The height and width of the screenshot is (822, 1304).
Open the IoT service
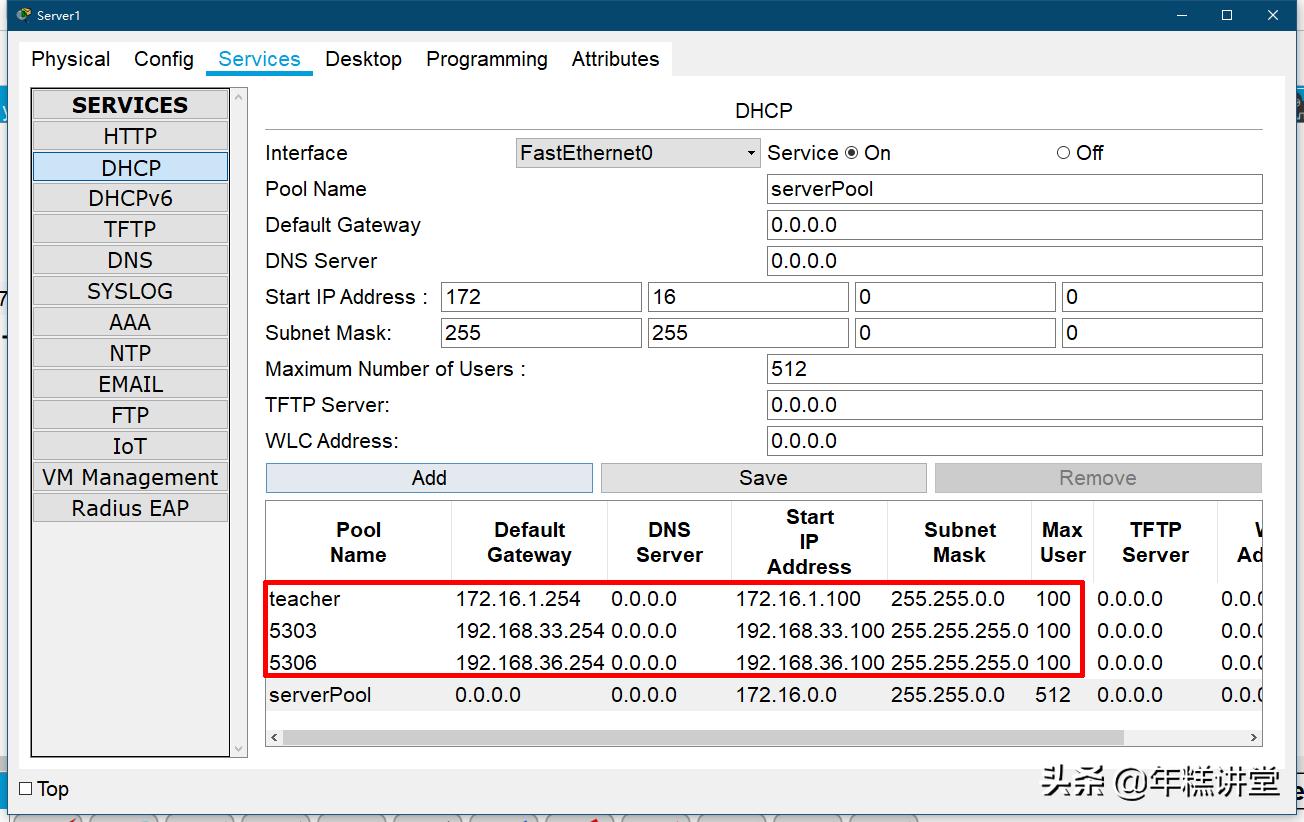click(x=130, y=446)
